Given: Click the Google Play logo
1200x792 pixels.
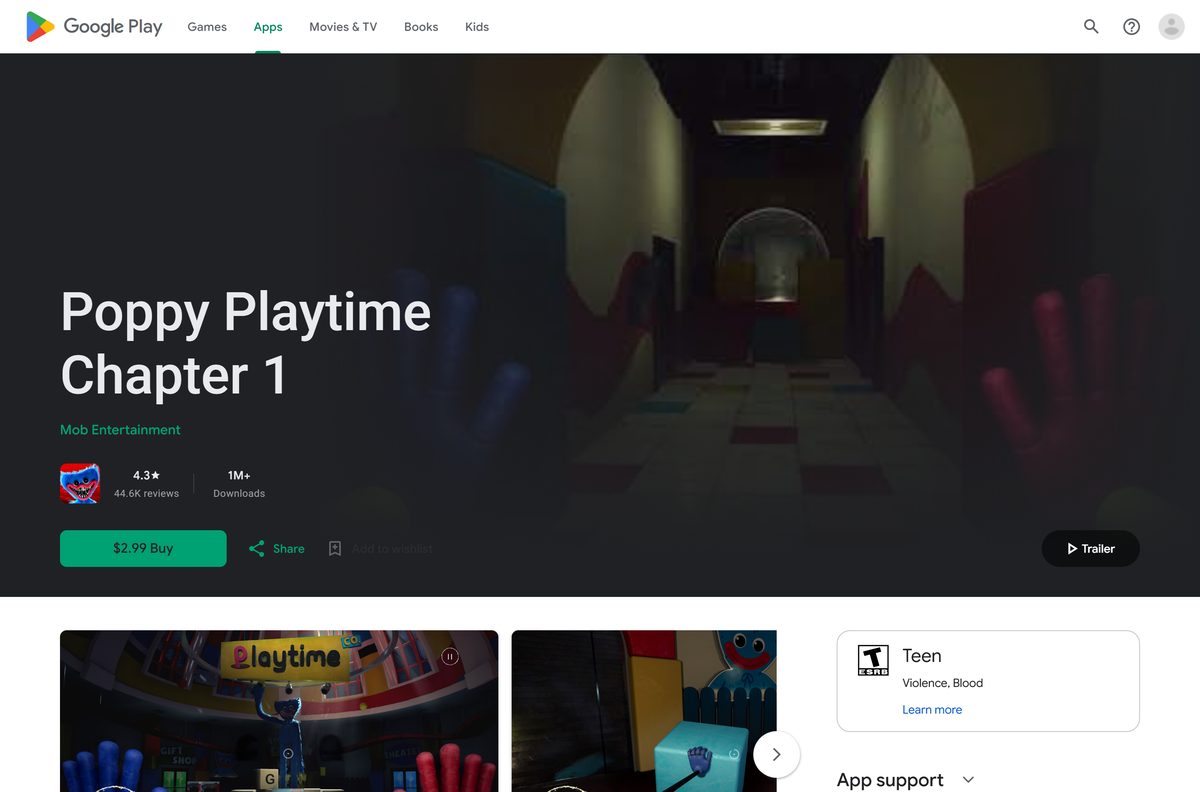Looking at the screenshot, I should click(x=94, y=27).
